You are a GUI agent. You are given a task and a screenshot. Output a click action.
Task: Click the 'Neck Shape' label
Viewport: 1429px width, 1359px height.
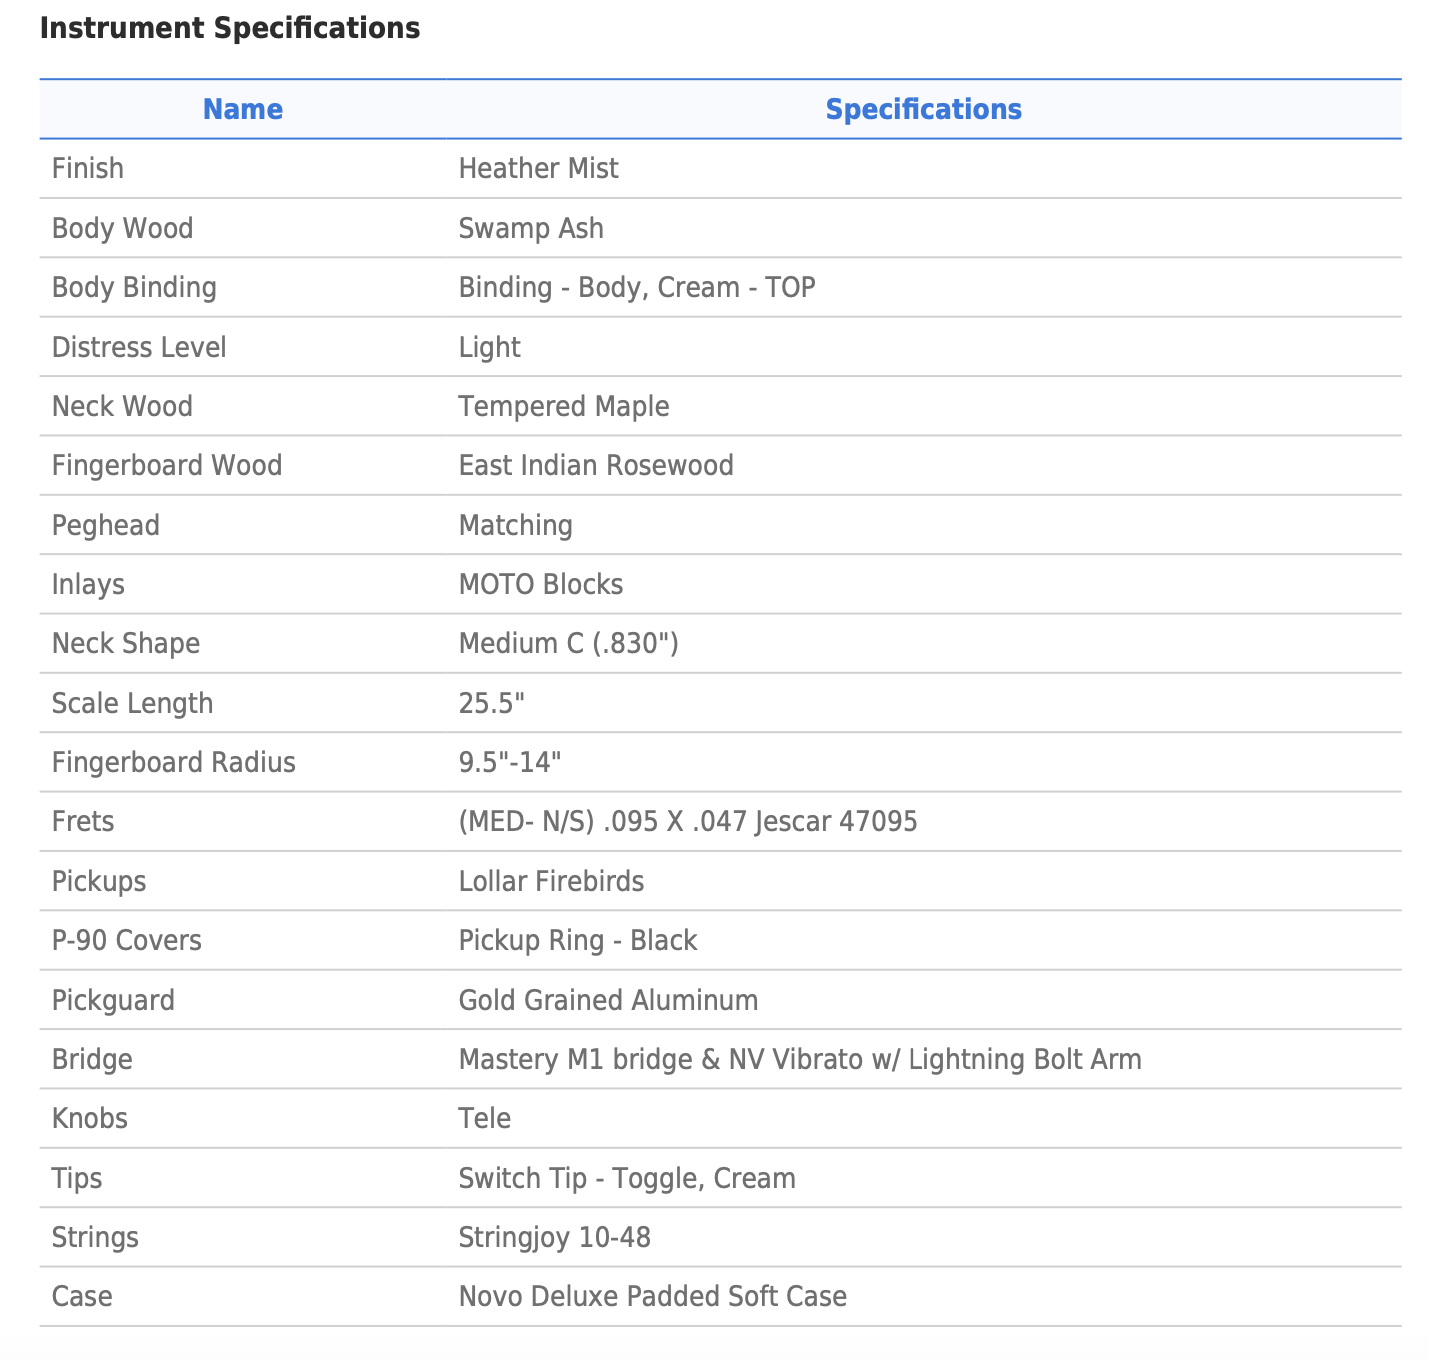(126, 643)
